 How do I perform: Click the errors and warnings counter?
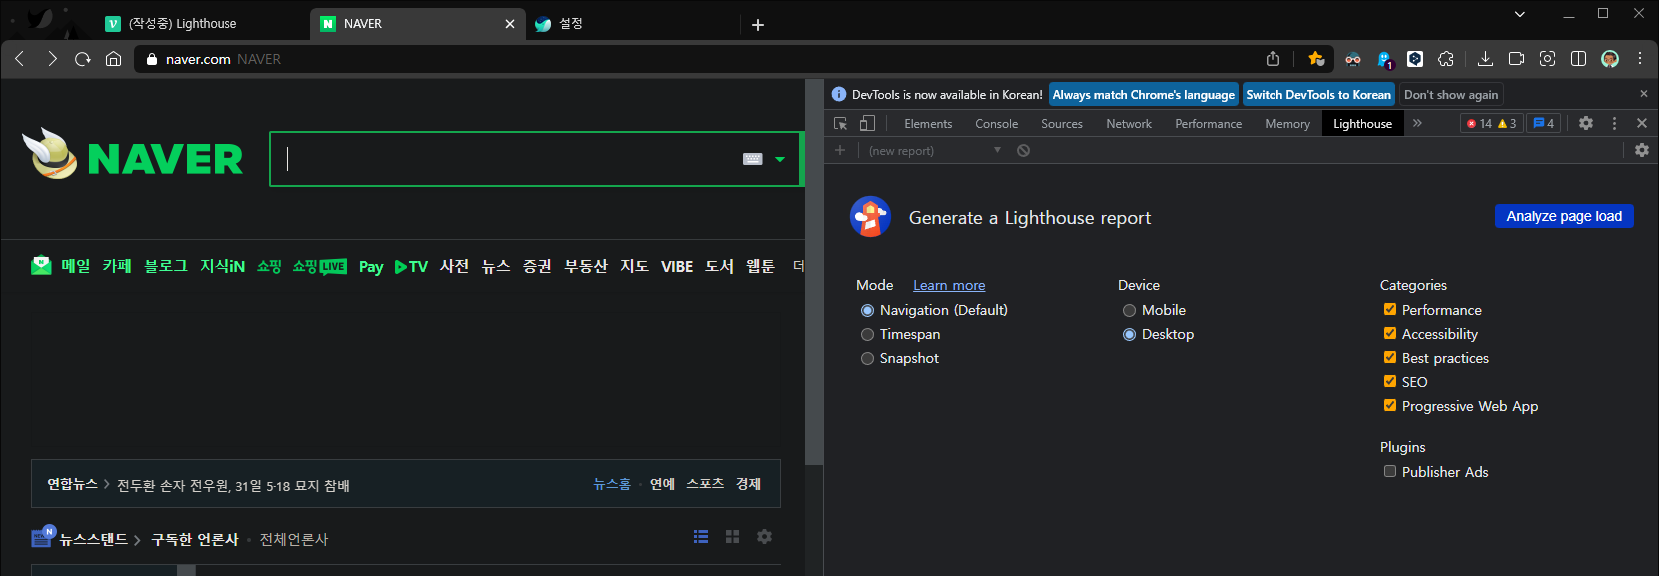coord(1491,123)
